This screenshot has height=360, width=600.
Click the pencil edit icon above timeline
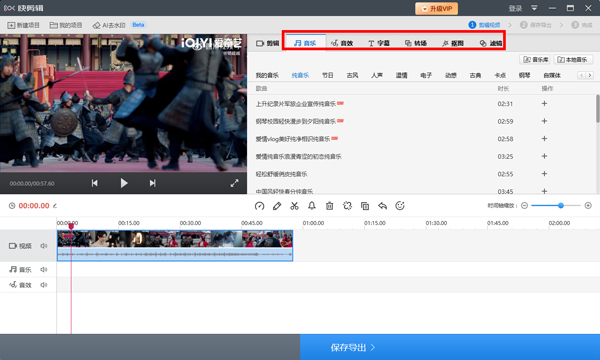point(277,206)
